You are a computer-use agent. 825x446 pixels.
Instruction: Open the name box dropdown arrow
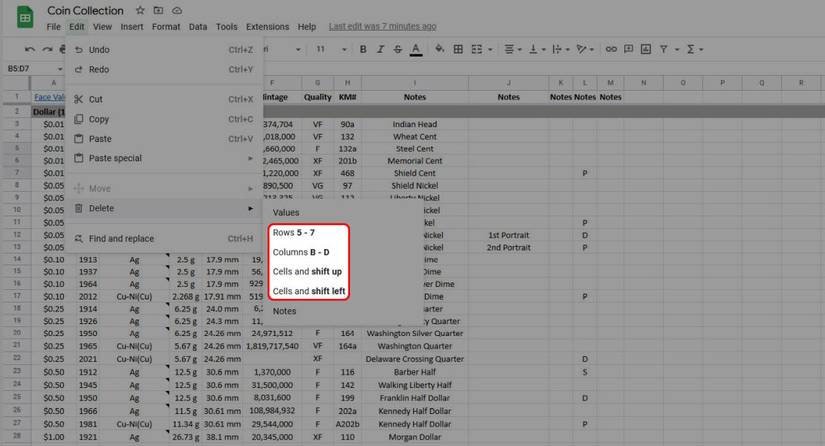point(60,69)
